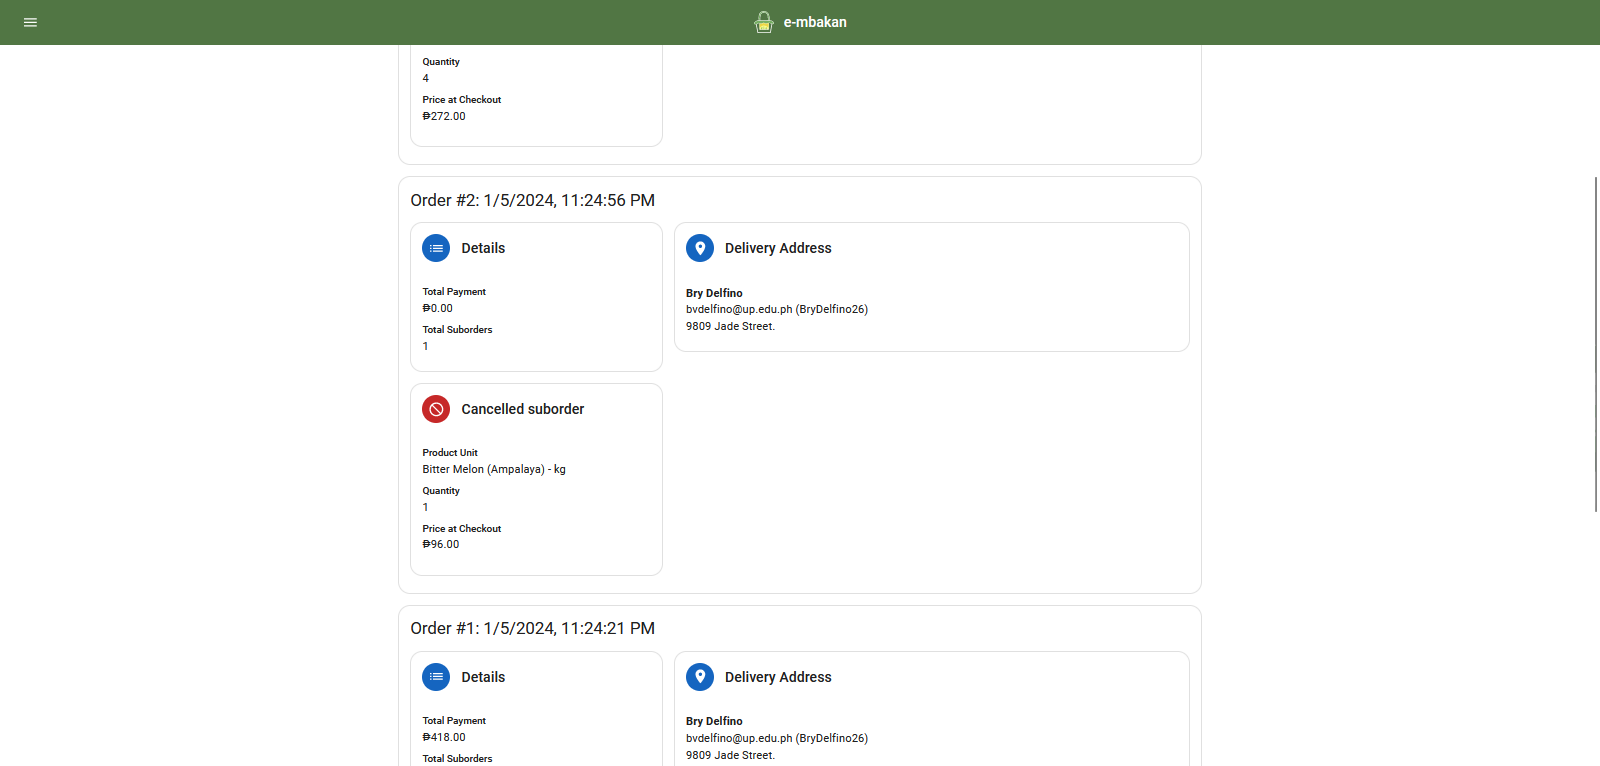Click Bitter Melon (Ampalaya) - kg product text
Screen dimensions: 1600x766
pyautogui.click(x=493, y=469)
